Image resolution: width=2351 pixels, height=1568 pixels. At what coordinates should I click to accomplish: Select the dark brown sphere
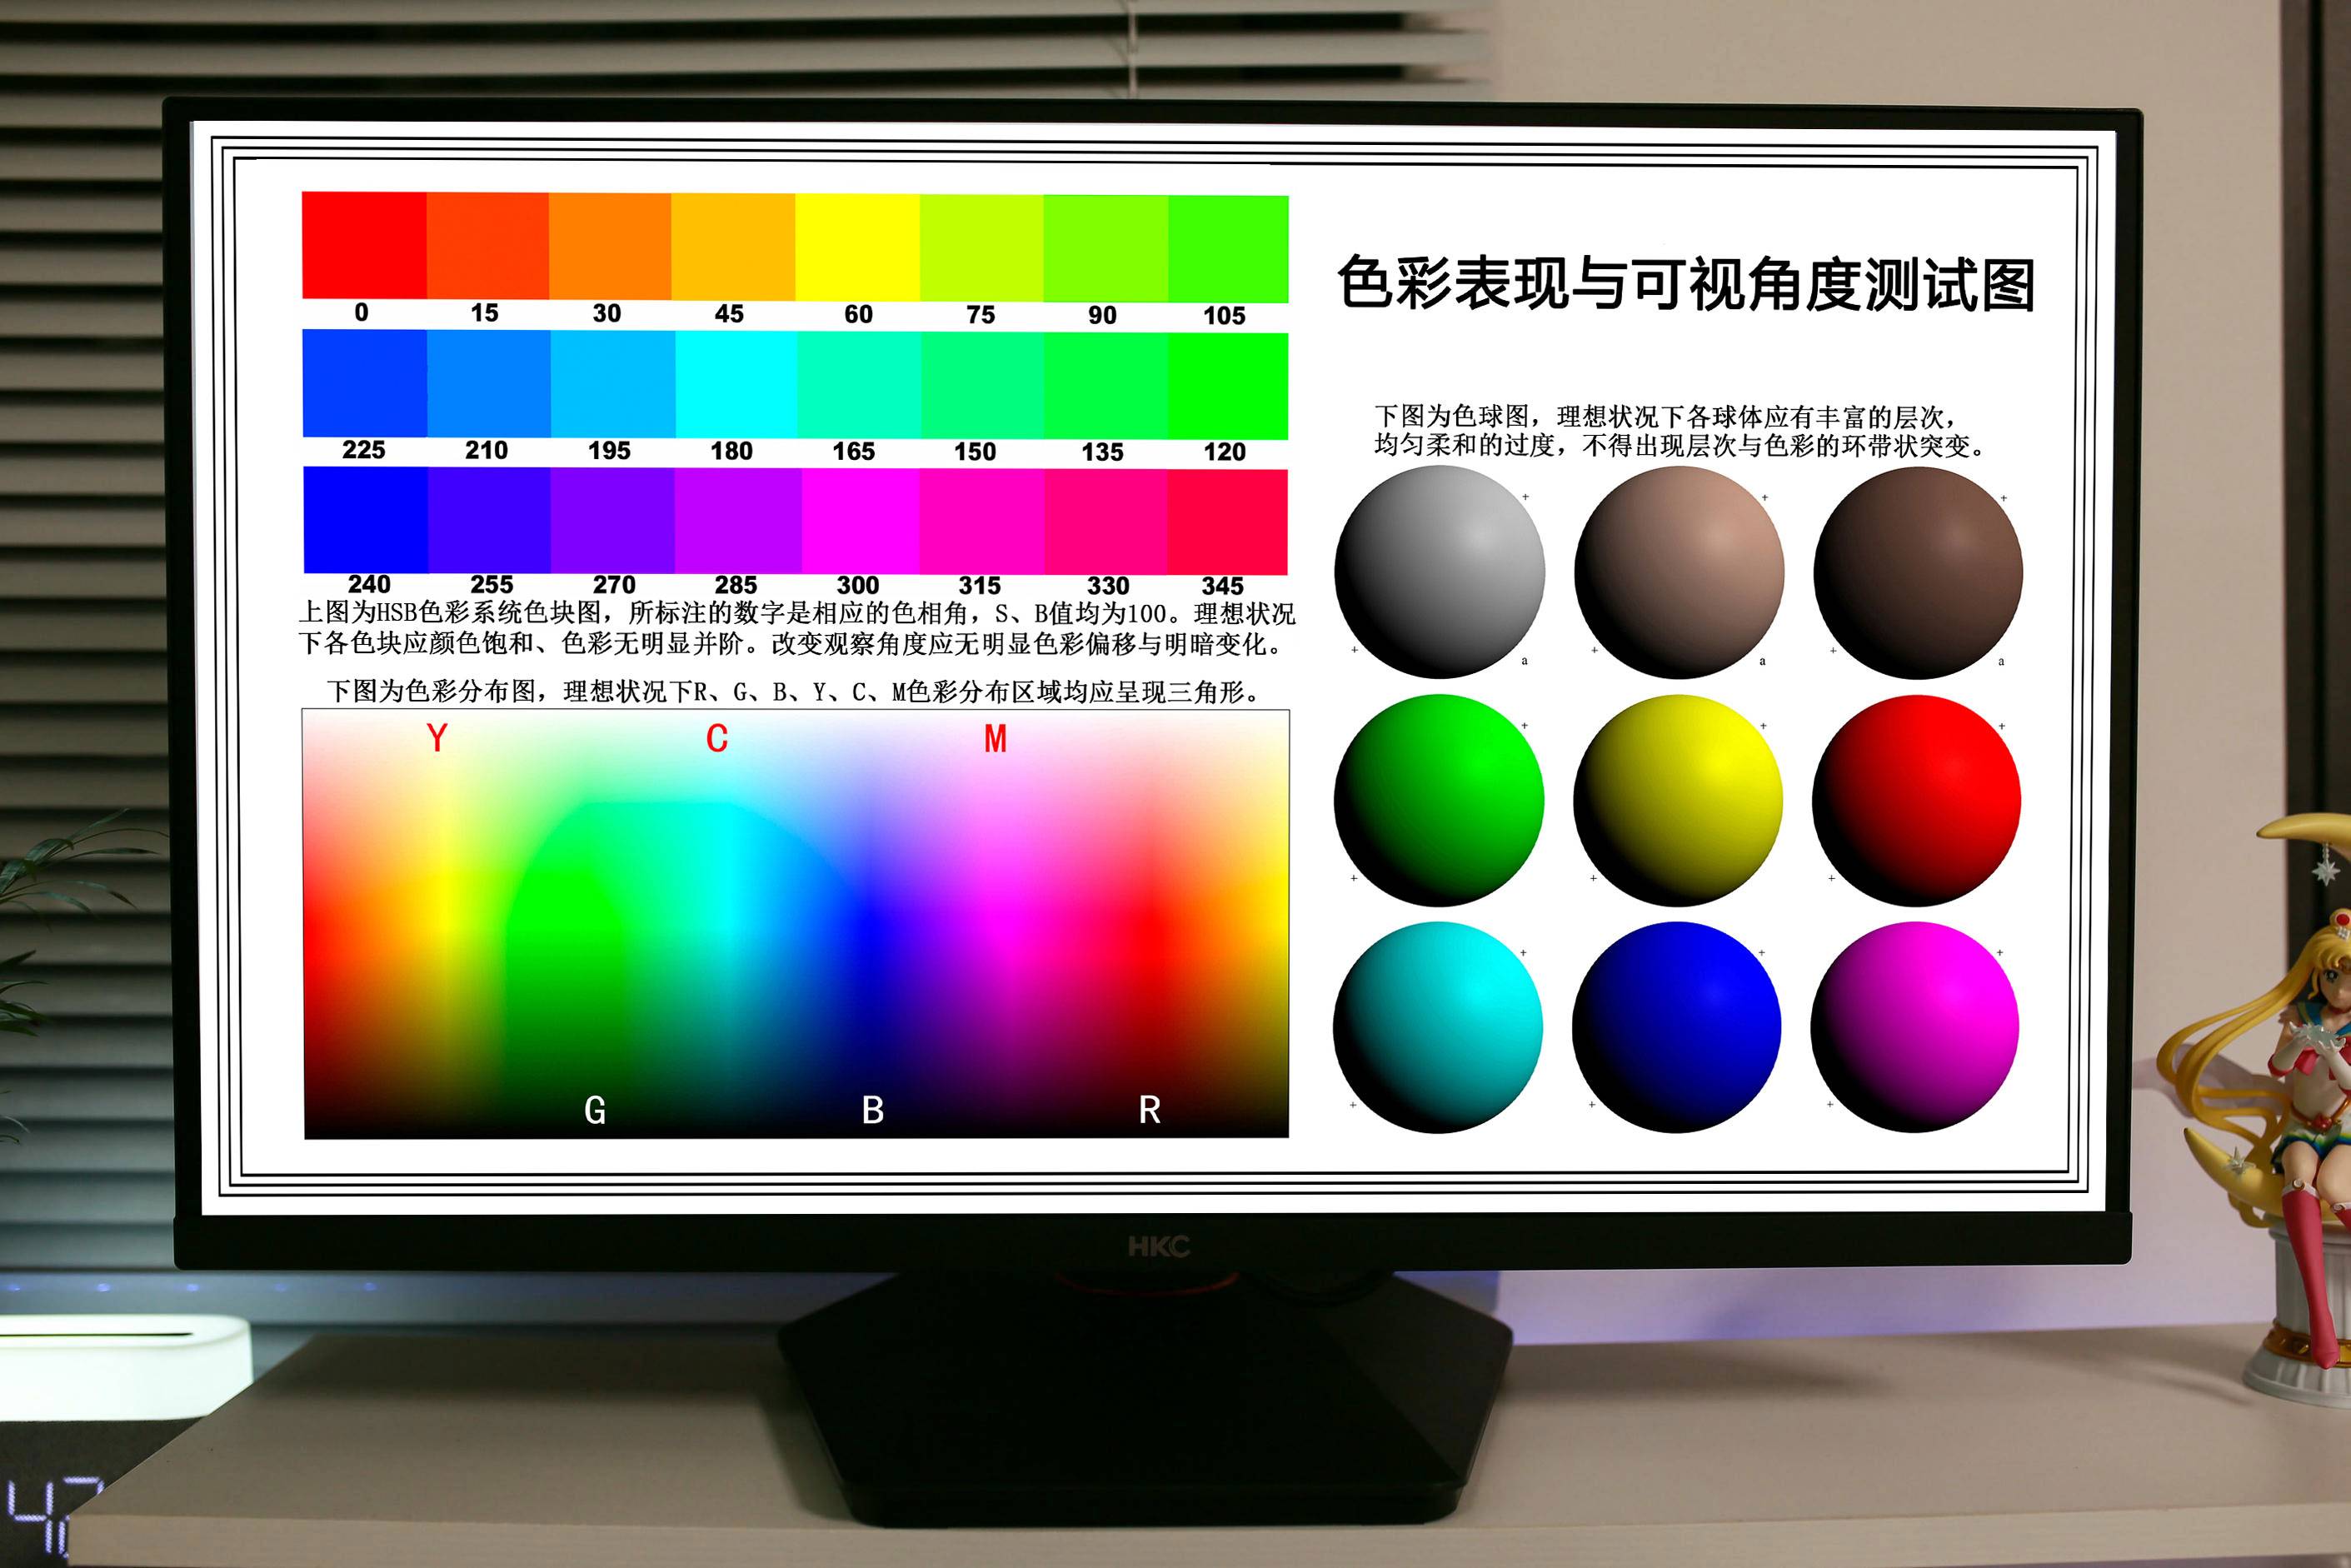(1917, 573)
